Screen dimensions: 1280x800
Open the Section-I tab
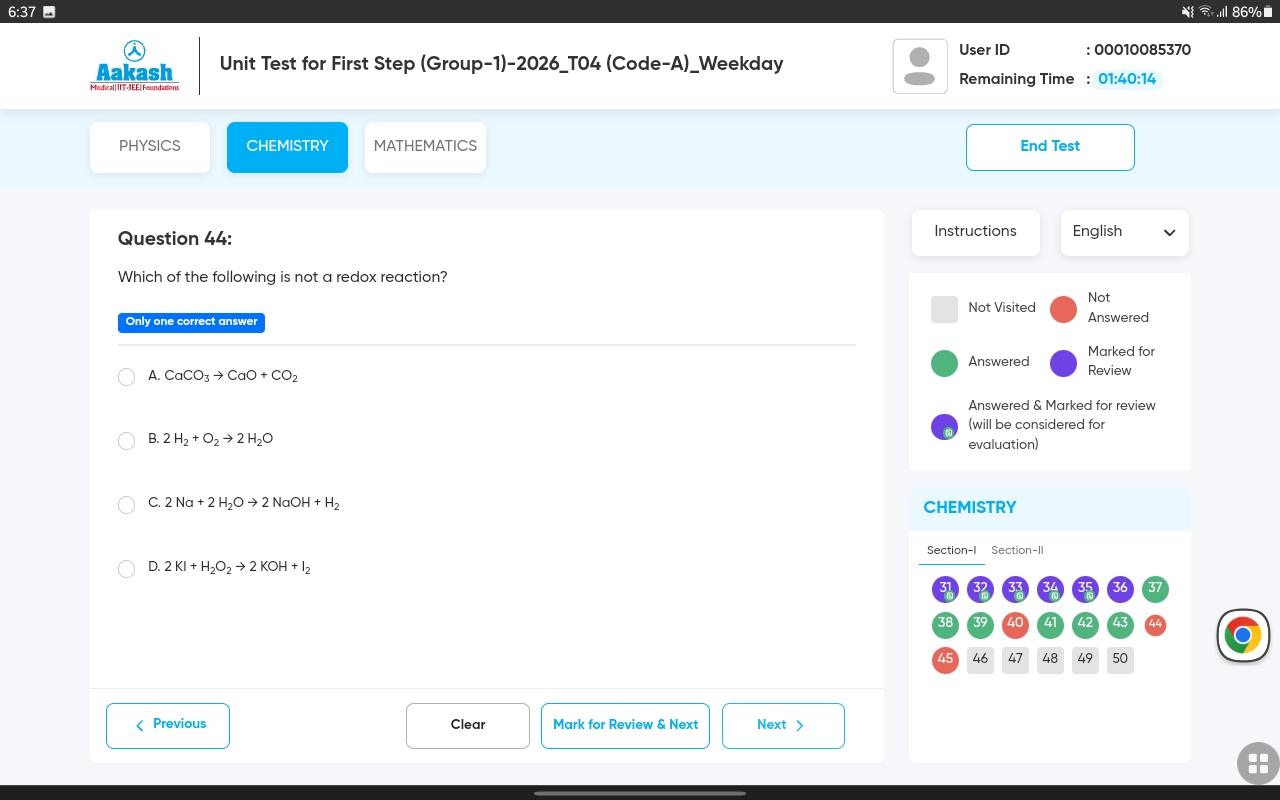tap(951, 550)
